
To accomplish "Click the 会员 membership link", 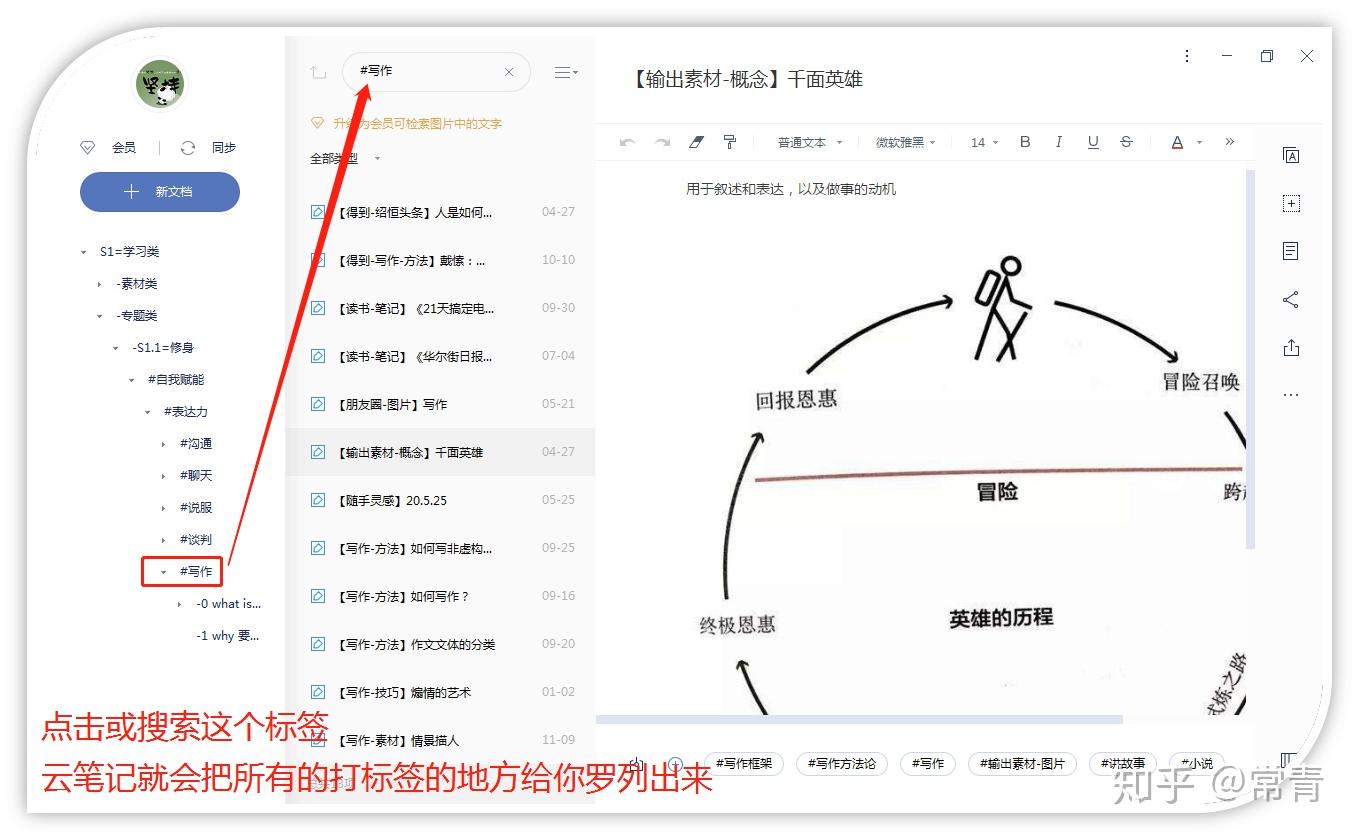I will tap(124, 147).
